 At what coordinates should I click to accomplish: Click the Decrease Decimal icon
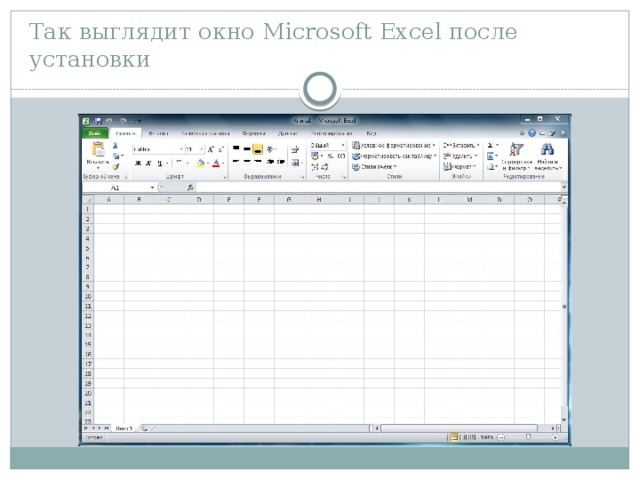pos(324,167)
